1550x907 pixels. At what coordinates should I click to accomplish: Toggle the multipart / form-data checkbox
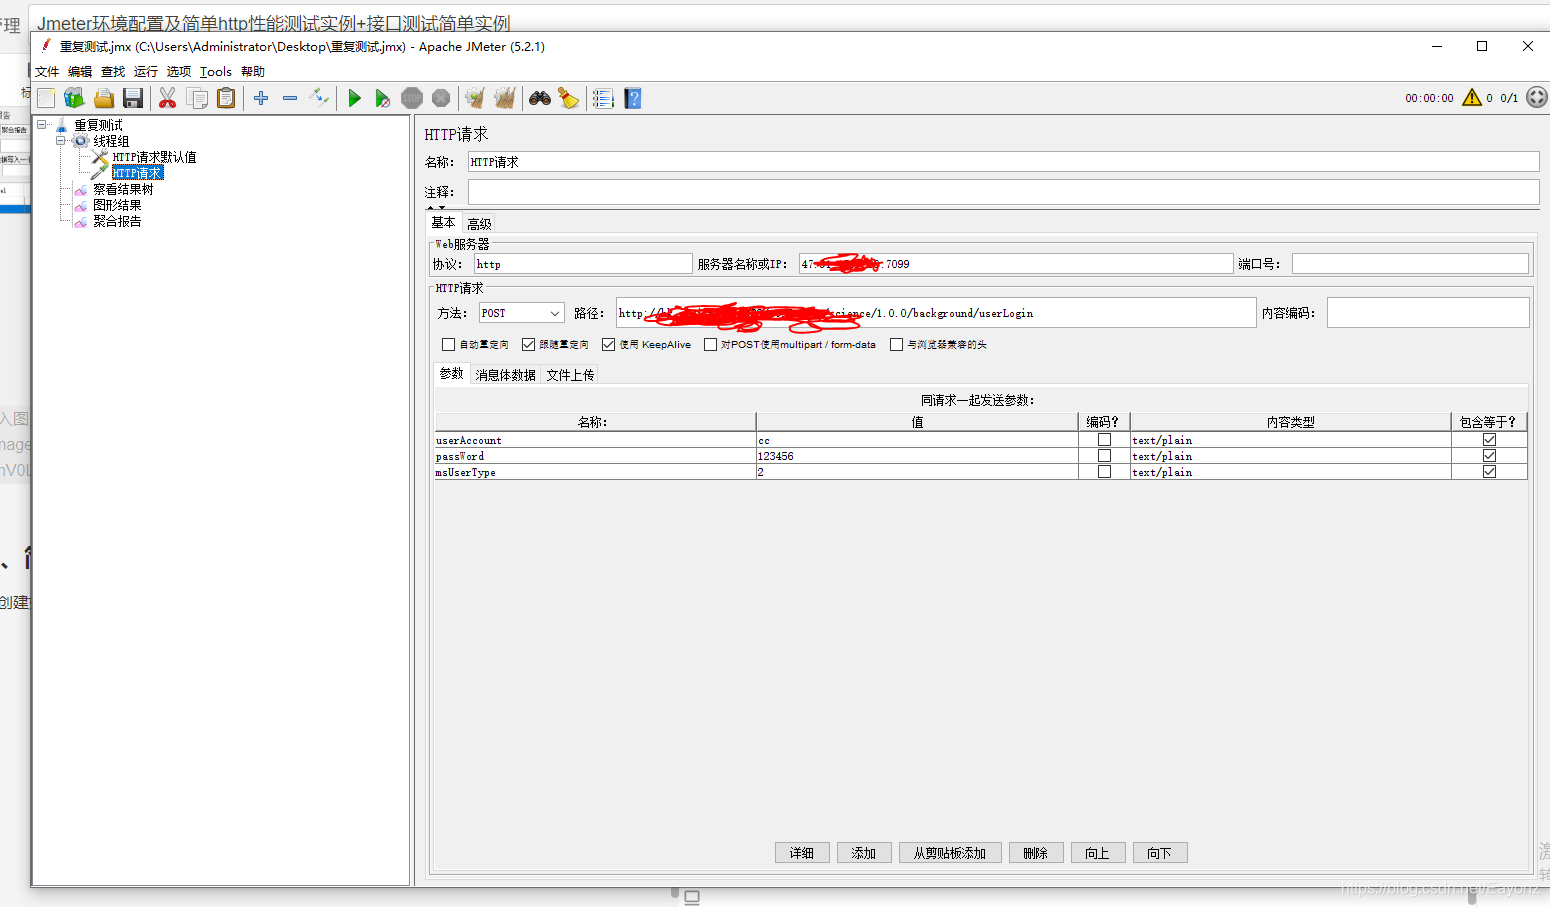tap(710, 344)
